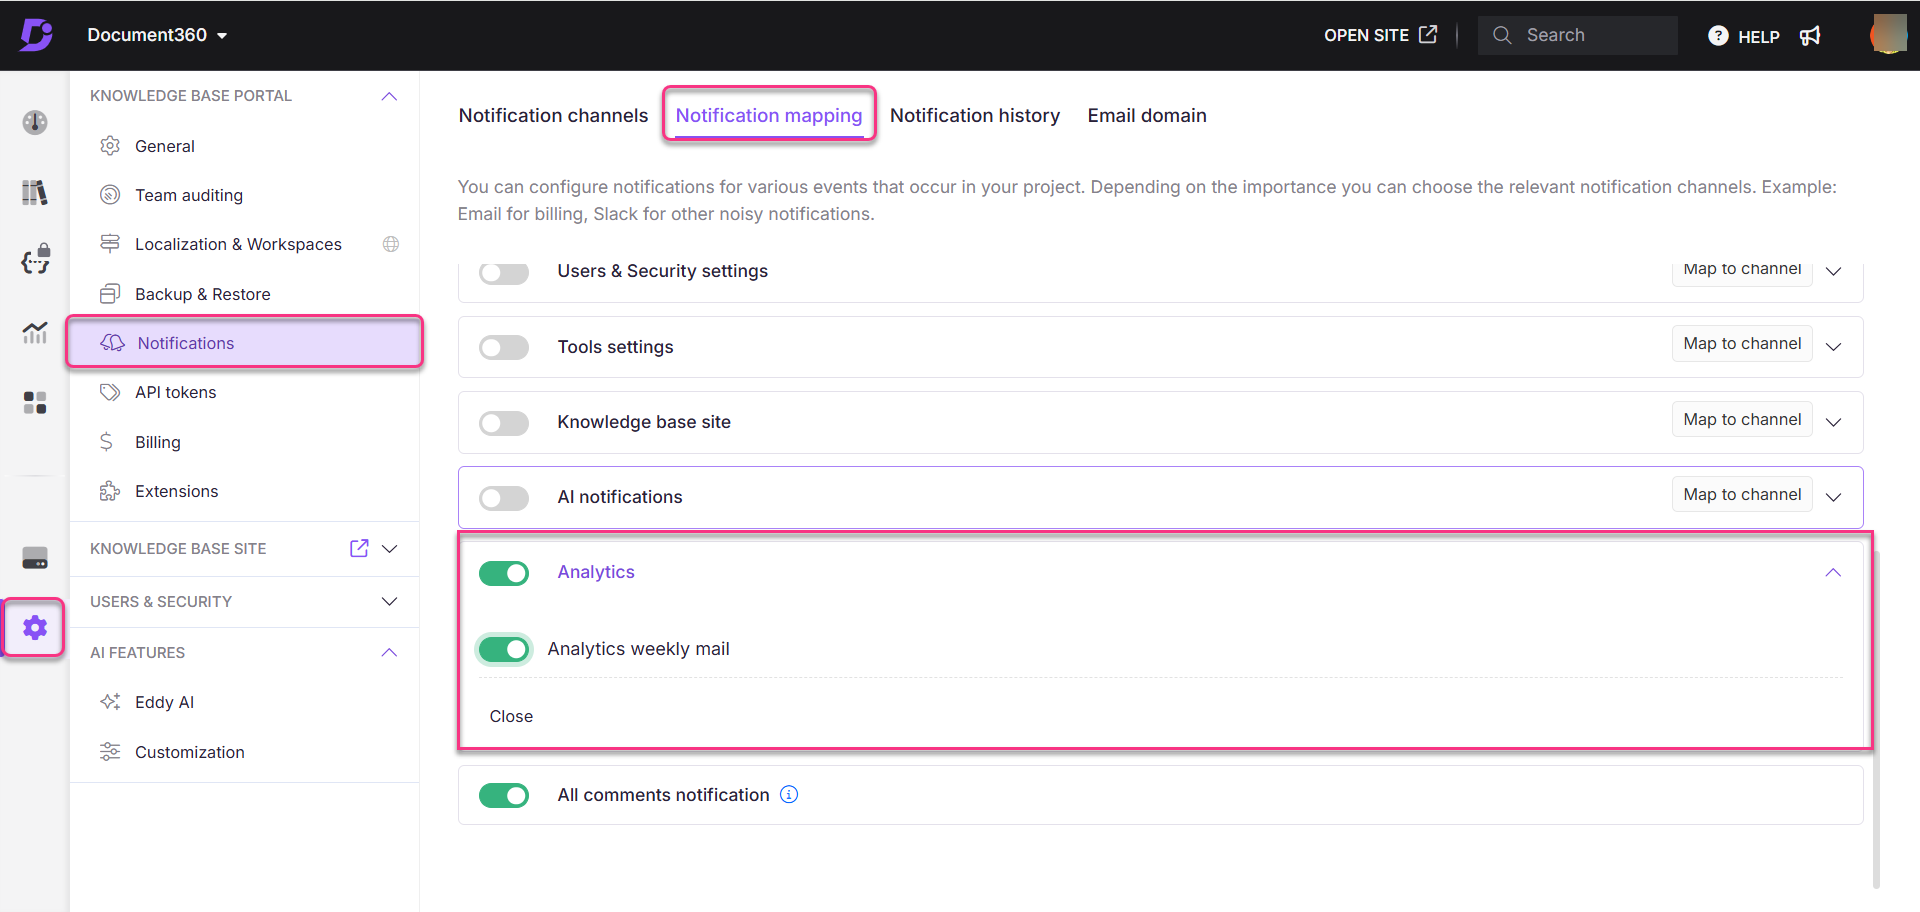The image size is (1920, 912).
Task: Open the widgets grid icon in rail
Action: [x=35, y=402]
